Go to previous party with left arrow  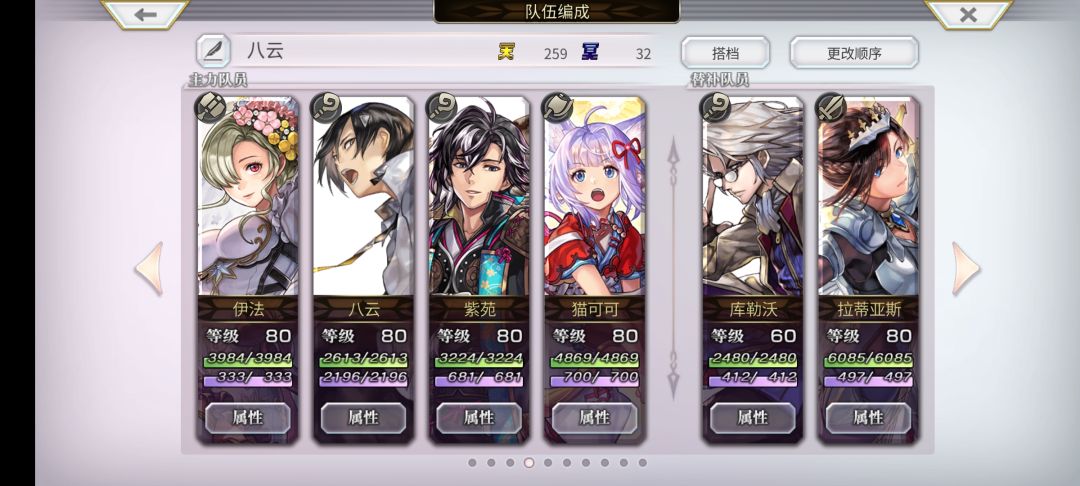click(x=149, y=268)
